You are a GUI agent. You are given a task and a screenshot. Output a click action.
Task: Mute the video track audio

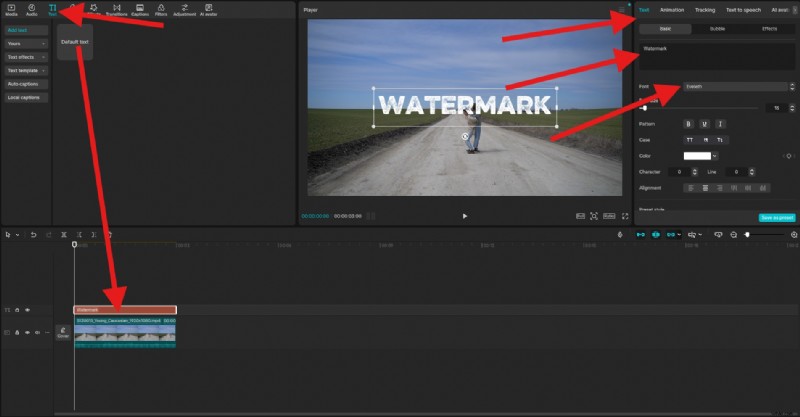point(37,333)
